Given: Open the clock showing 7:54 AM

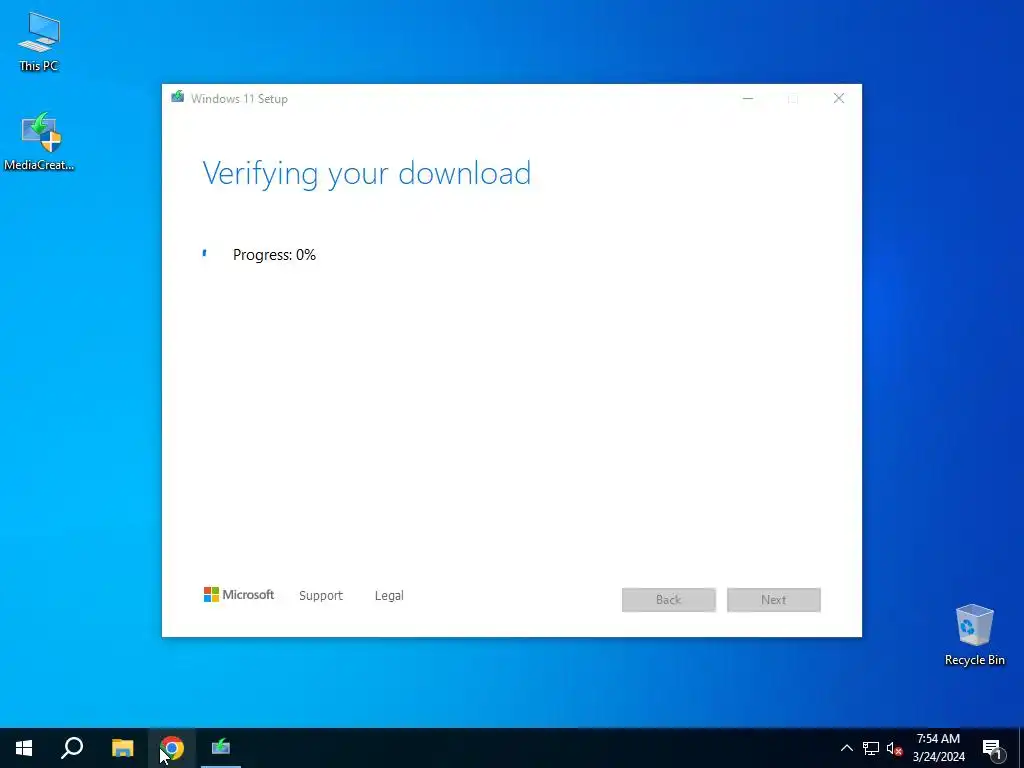Looking at the screenshot, I should pyautogui.click(x=938, y=748).
